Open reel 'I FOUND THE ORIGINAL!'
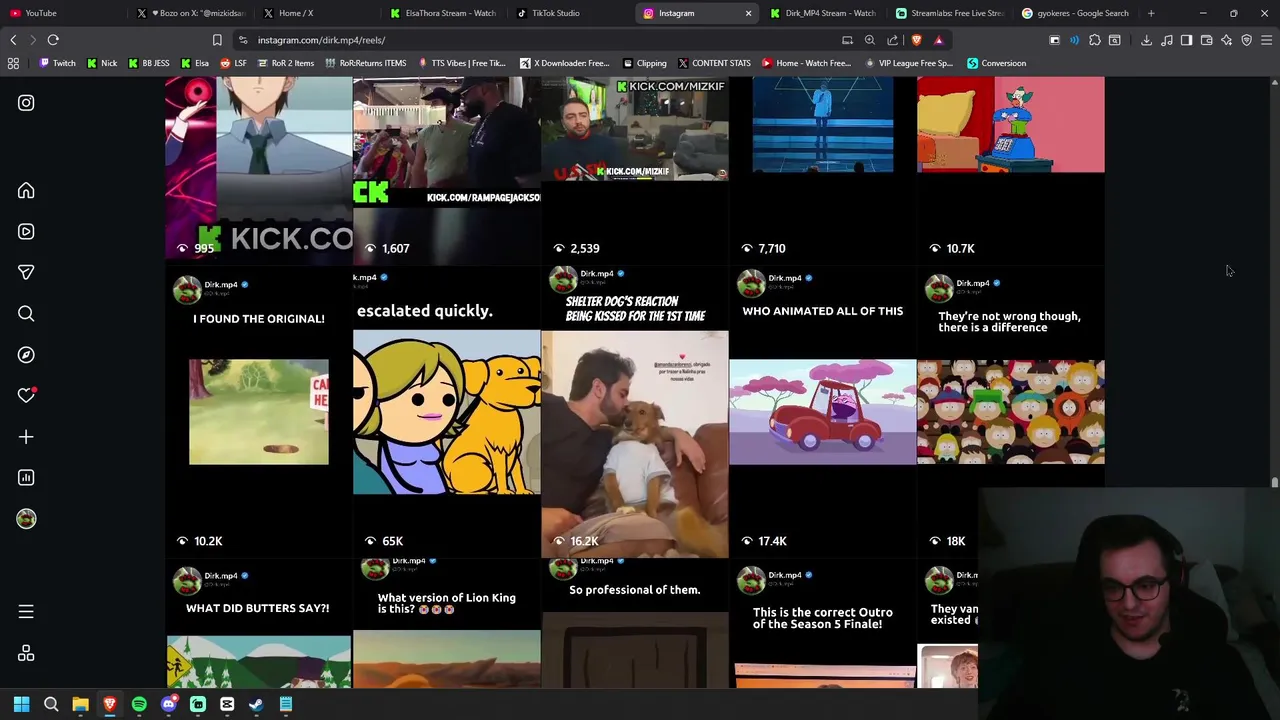 (x=258, y=412)
